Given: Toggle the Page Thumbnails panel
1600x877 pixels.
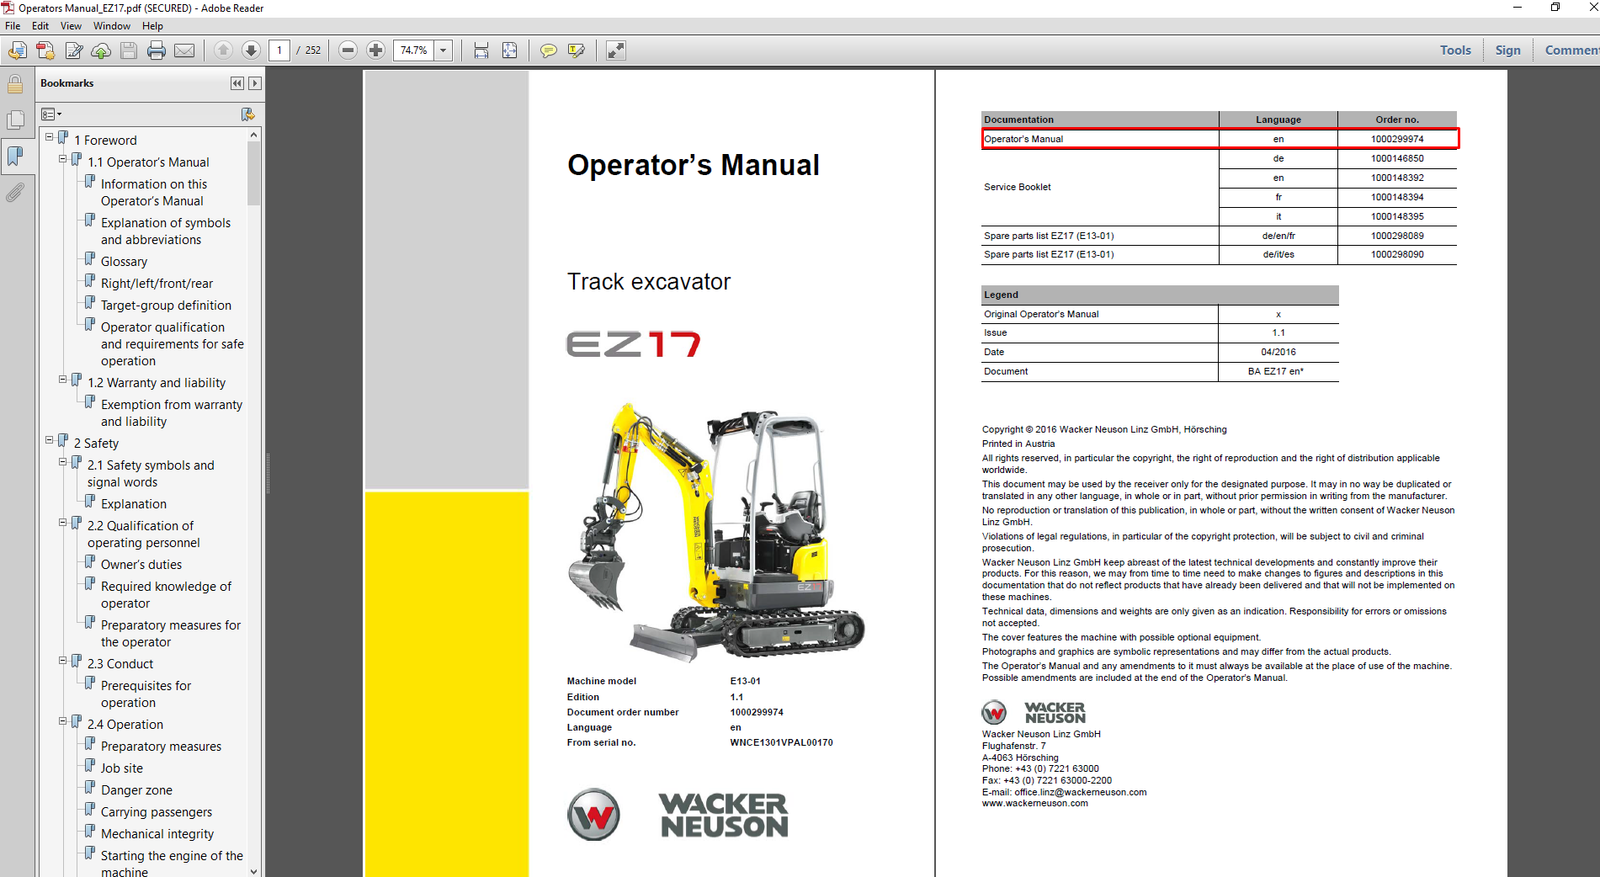Looking at the screenshot, I should (x=15, y=120).
